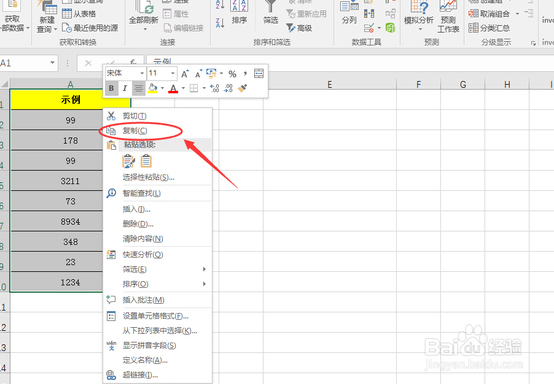Apply yellow fill color bucket

[x=153, y=88]
